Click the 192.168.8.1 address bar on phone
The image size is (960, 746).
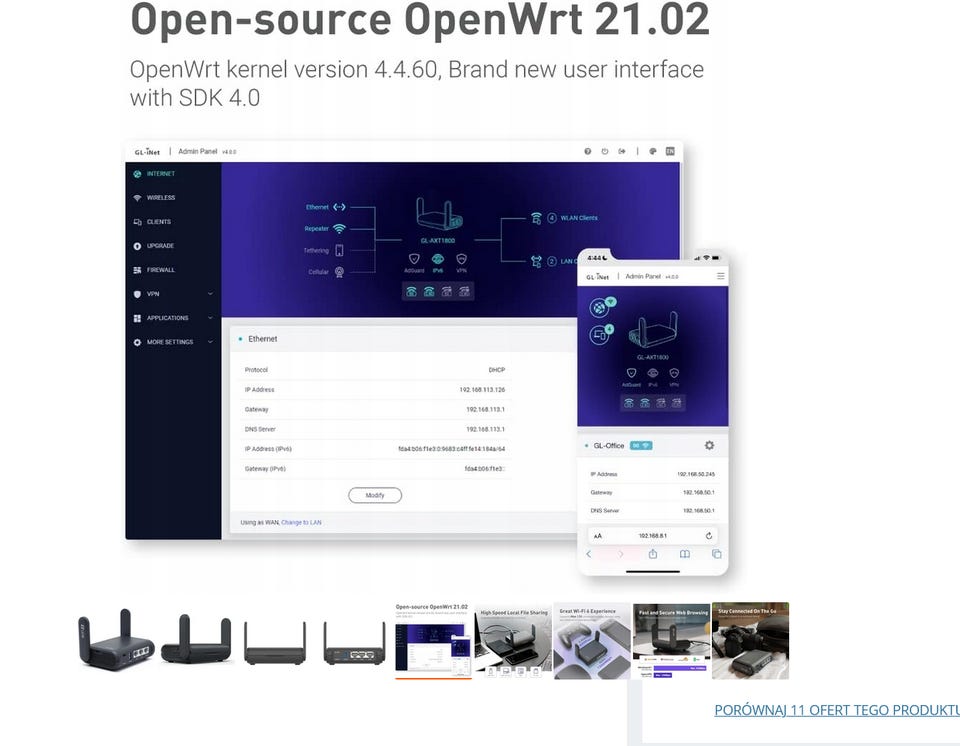tap(653, 536)
